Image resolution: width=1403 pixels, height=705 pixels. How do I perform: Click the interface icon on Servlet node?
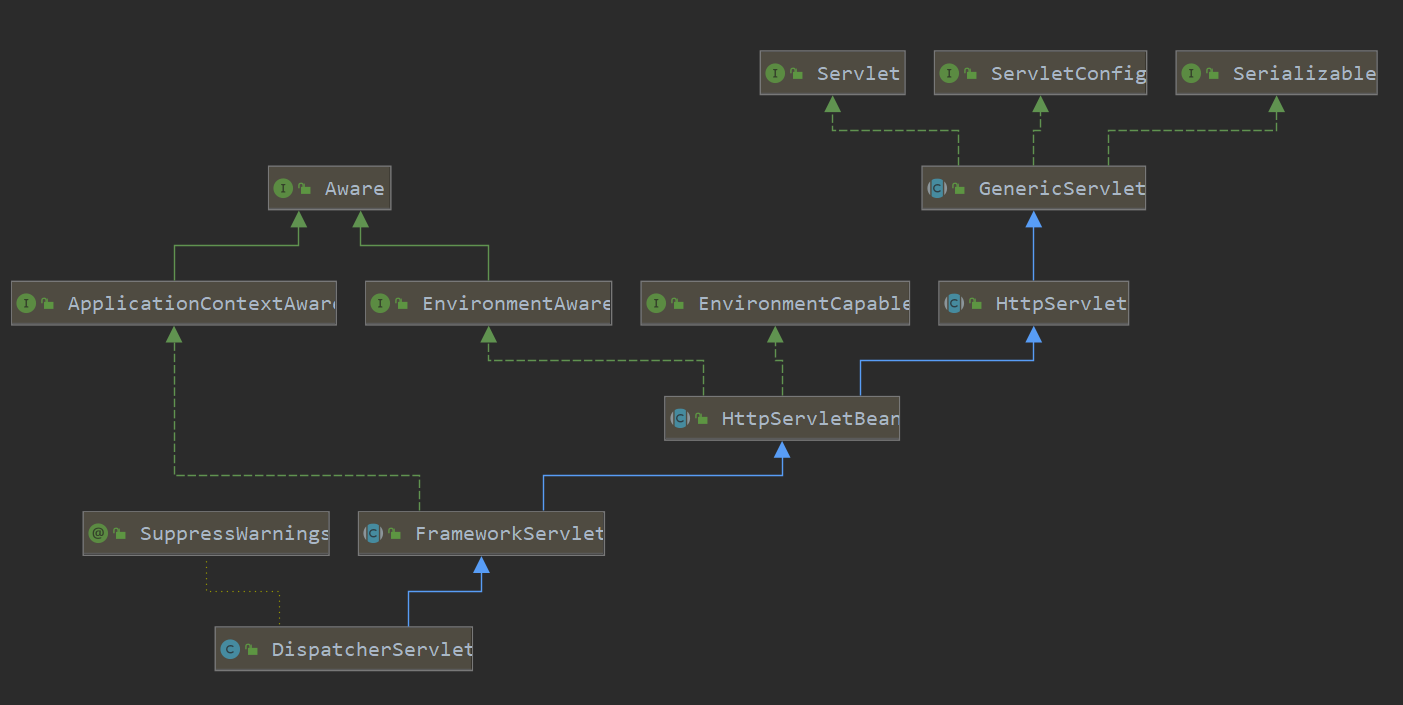[x=775, y=73]
